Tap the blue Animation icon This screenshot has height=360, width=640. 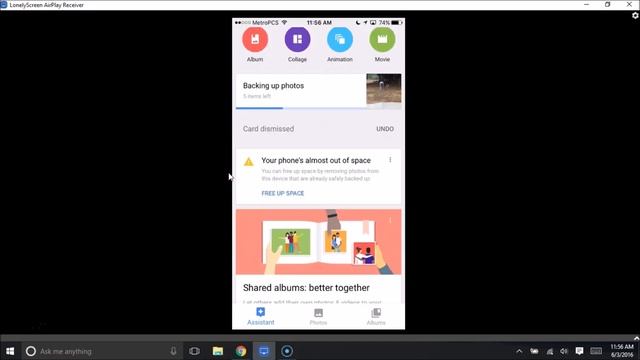(340, 40)
